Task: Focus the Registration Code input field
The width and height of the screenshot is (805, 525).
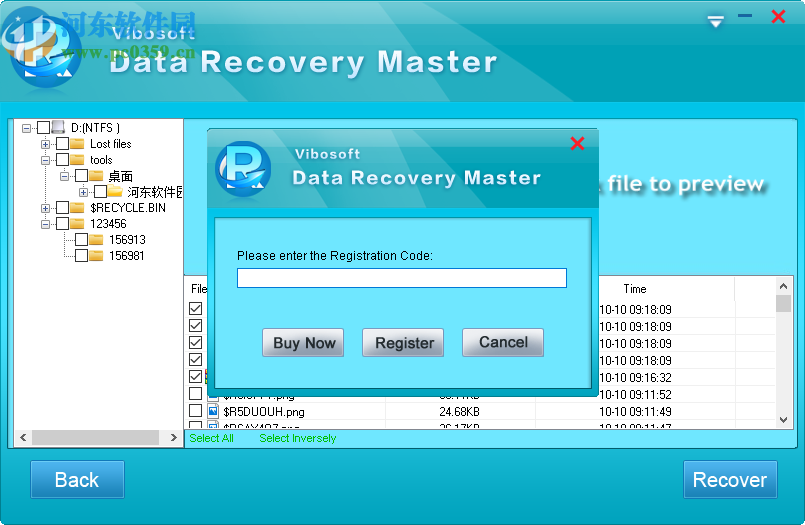Action: click(401, 278)
